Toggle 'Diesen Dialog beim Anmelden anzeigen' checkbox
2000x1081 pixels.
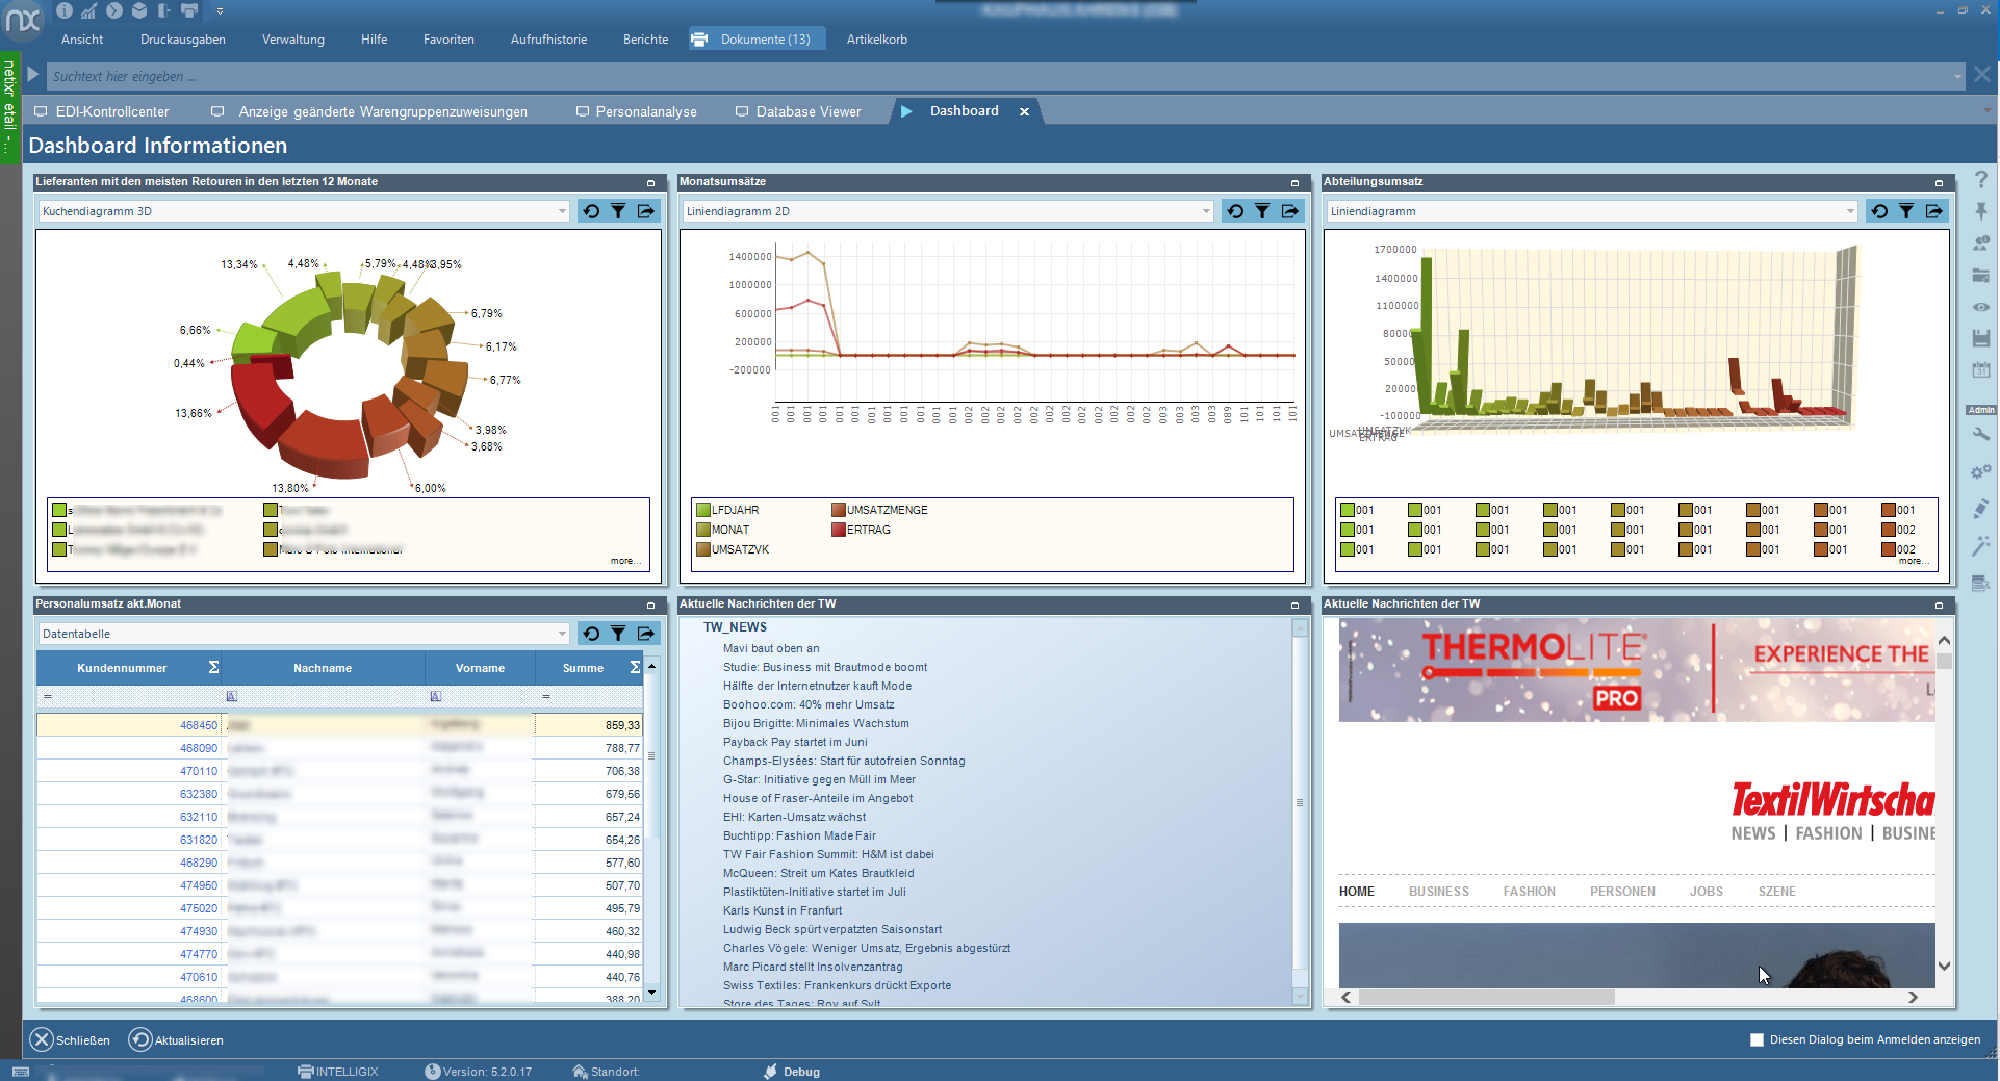pos(1757,1040)
